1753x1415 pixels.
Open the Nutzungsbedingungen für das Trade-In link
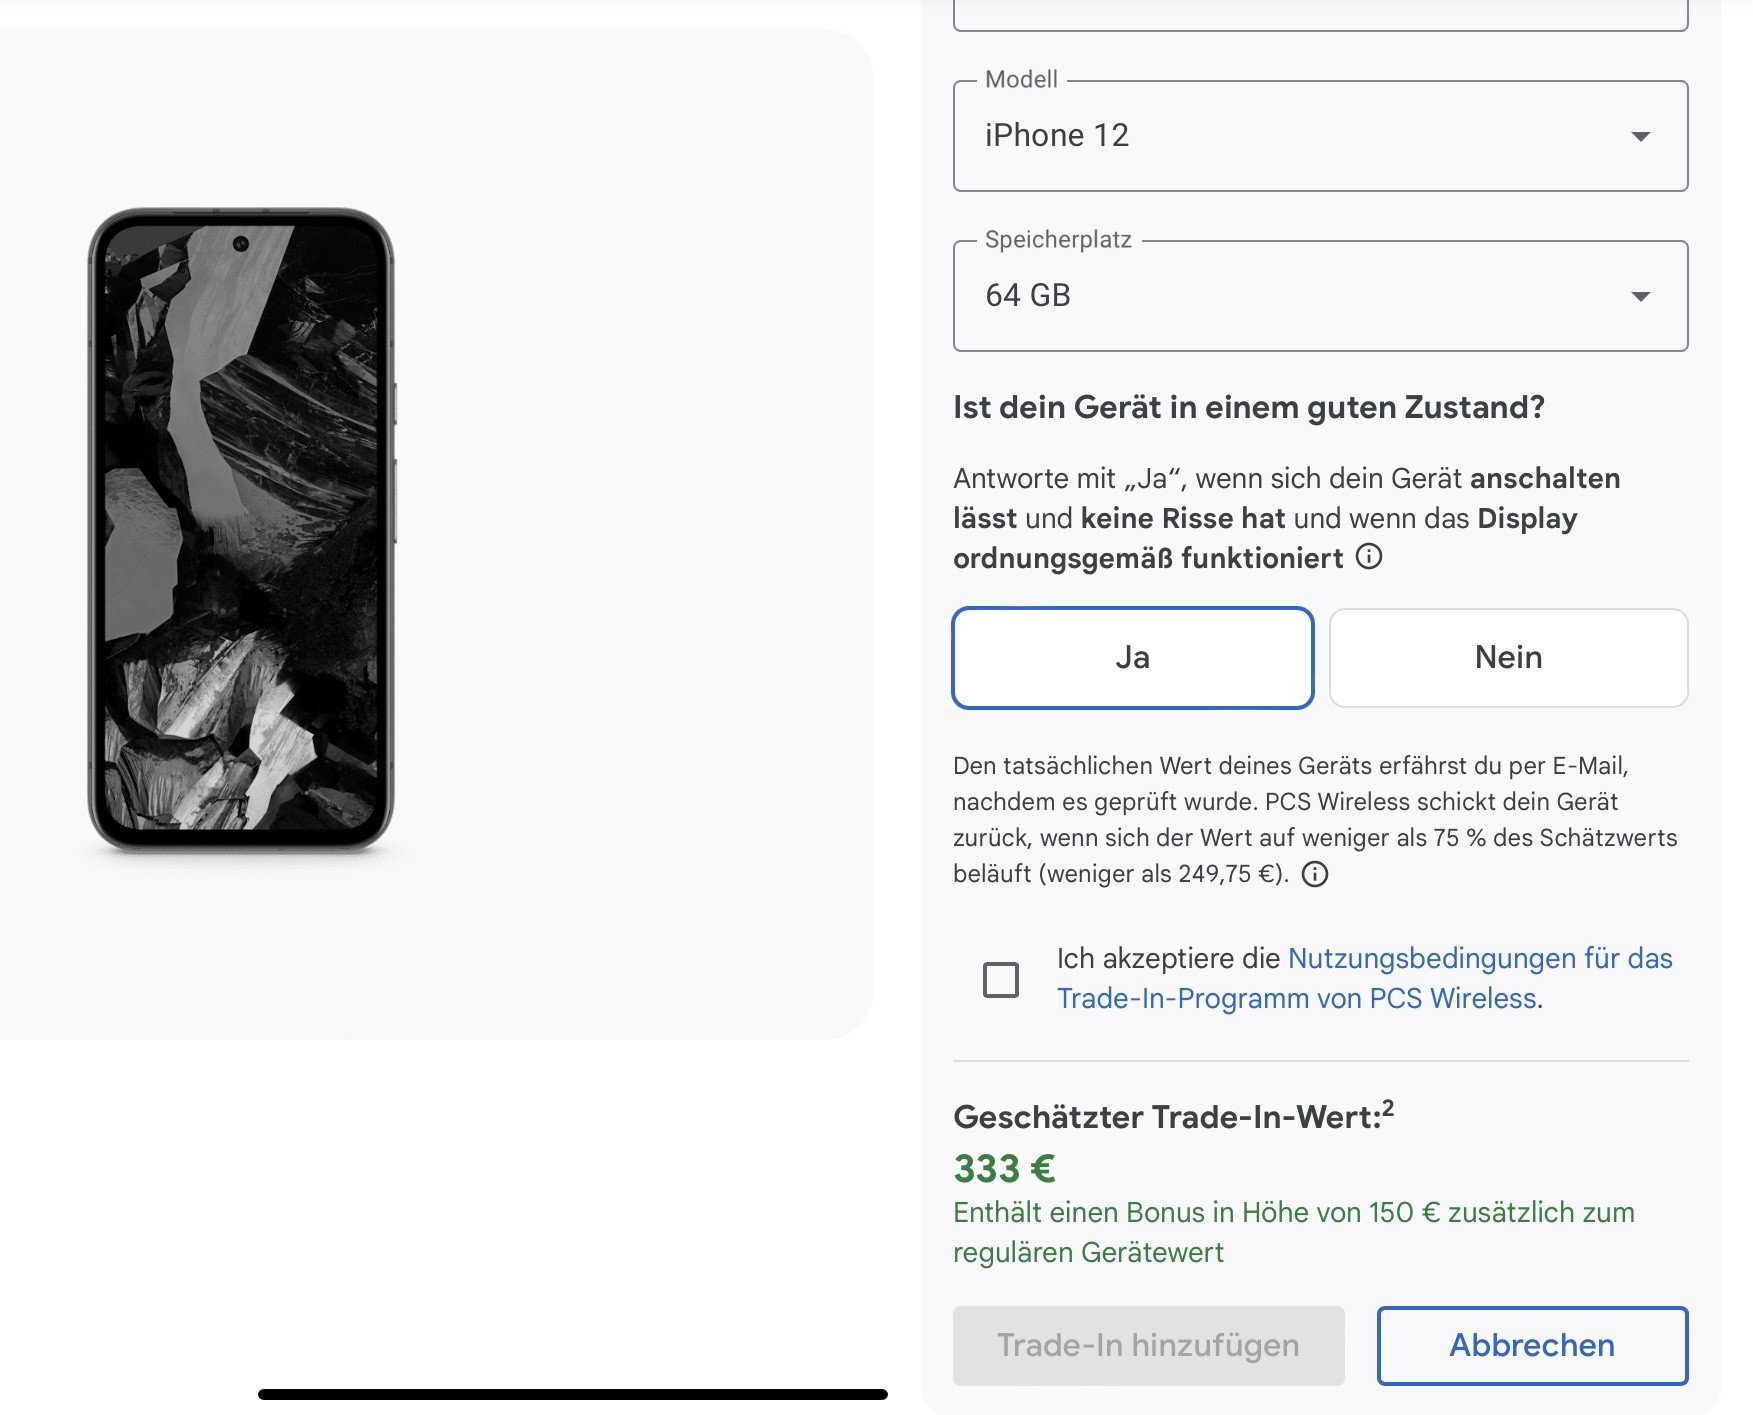point(1365,978)
